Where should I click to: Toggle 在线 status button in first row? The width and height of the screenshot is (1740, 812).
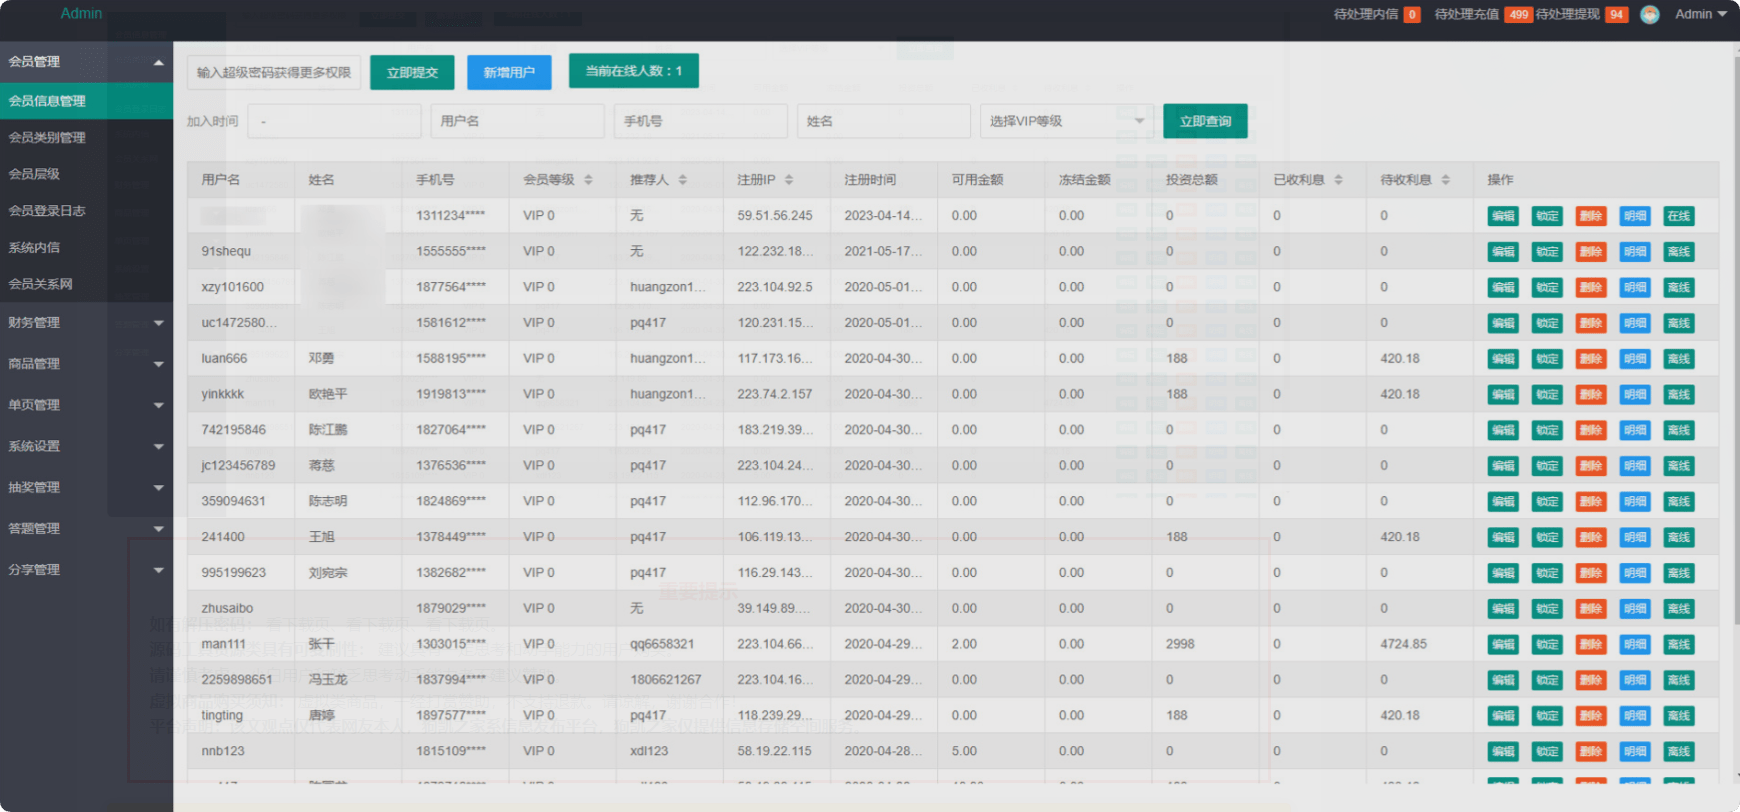tap(1678, 216)
